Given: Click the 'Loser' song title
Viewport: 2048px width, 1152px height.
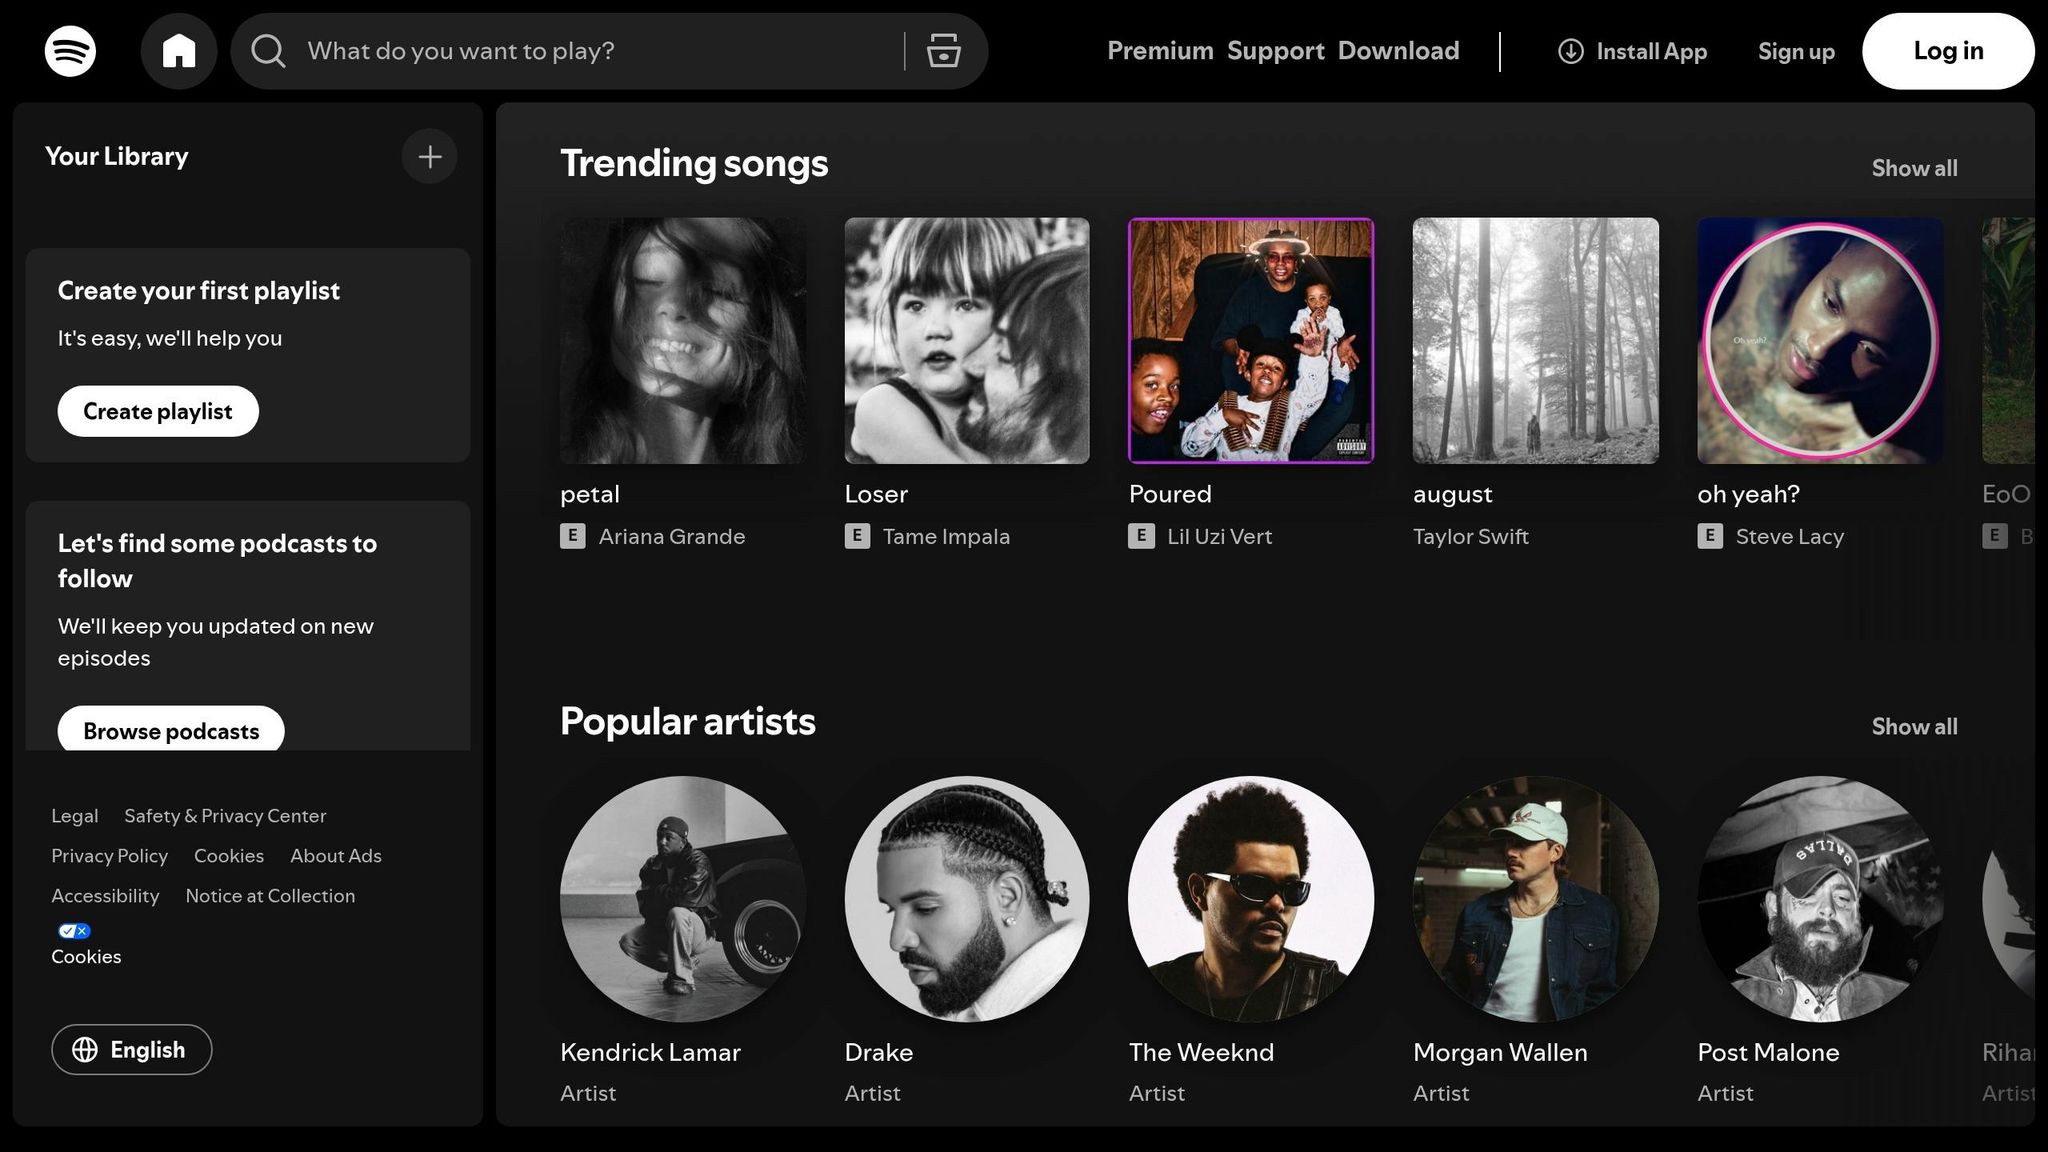Looking at the screenshot, I should click(x=876, y=494).
